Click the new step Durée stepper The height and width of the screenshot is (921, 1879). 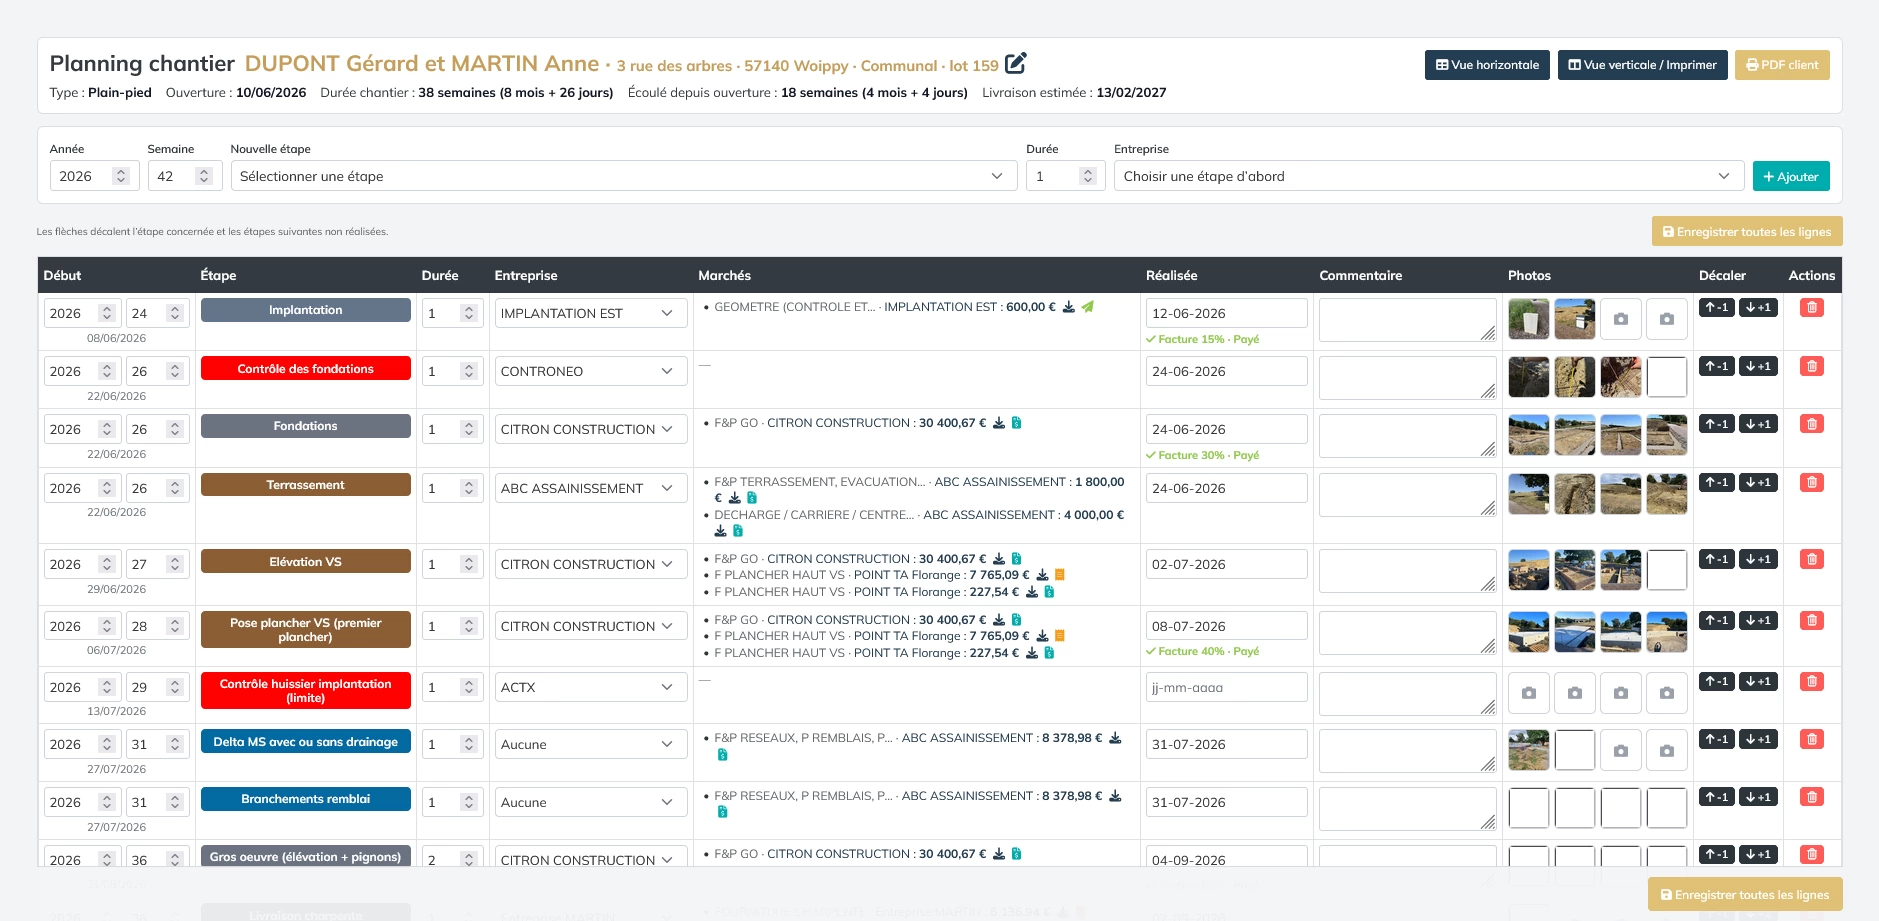pyautogui.click(x=1065, y=176)
